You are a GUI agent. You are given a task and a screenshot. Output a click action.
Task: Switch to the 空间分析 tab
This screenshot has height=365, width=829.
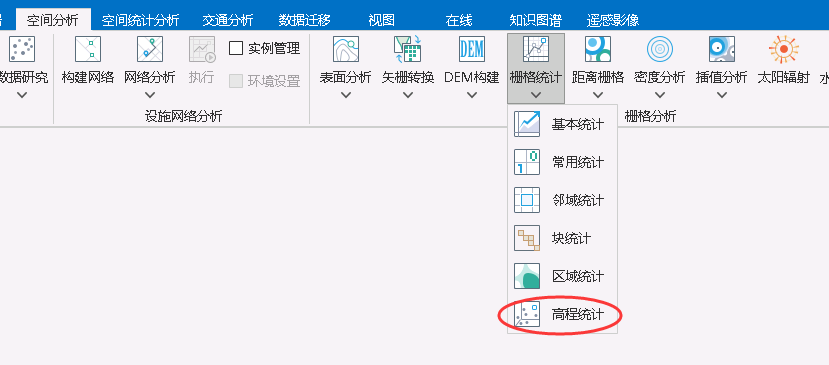point(53,20)
